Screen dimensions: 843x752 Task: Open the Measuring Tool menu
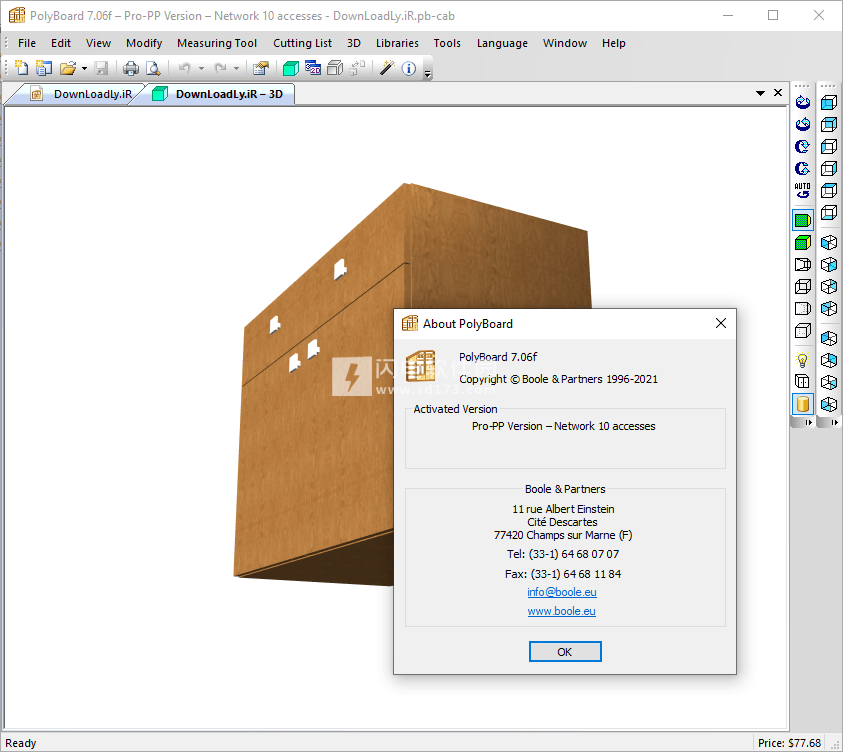tap(217, 43)
